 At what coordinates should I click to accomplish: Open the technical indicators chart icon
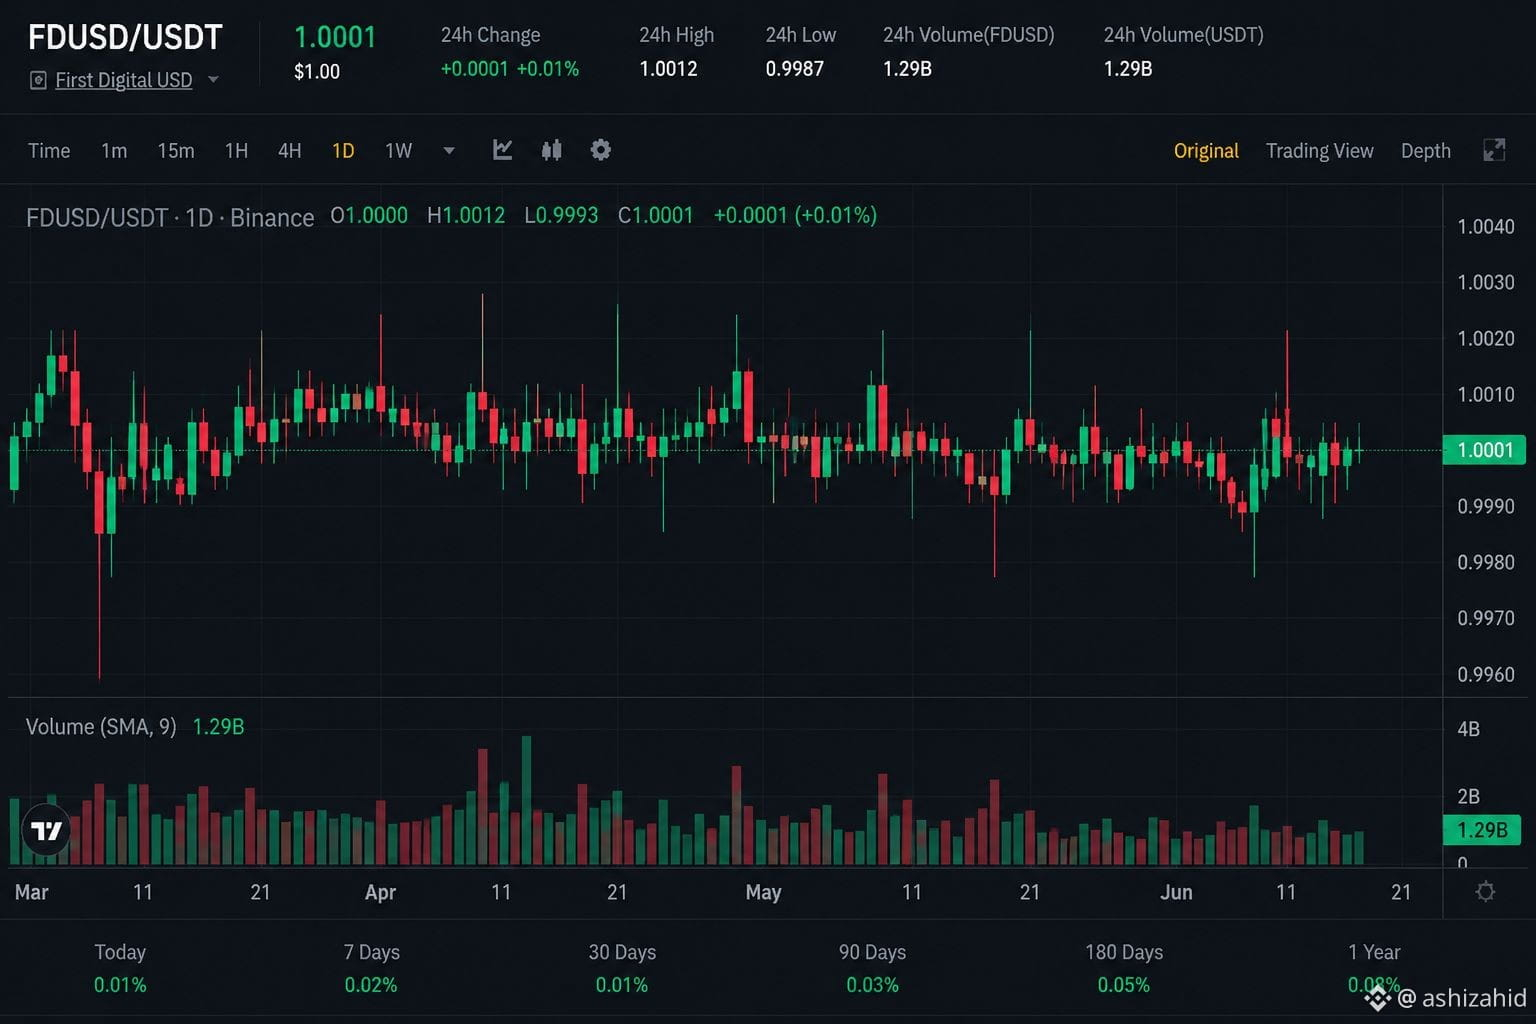[x=503, y=150]
